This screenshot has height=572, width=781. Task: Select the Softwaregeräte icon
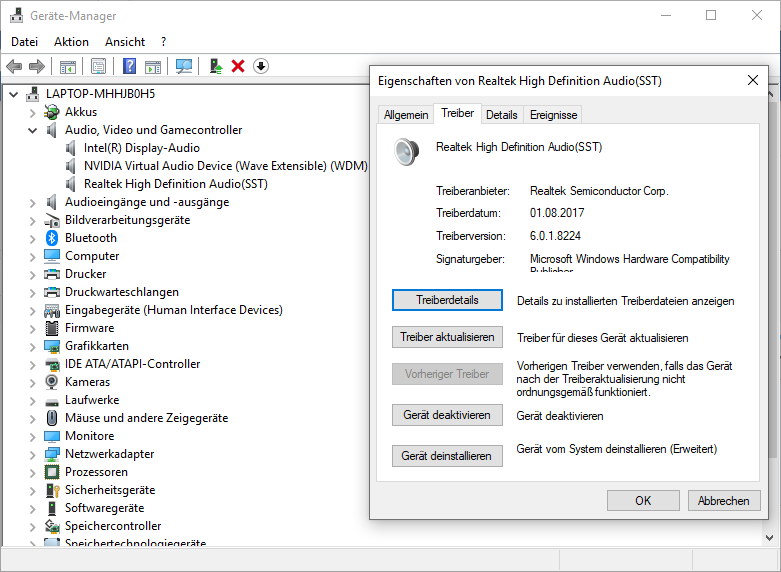(52, 508)
